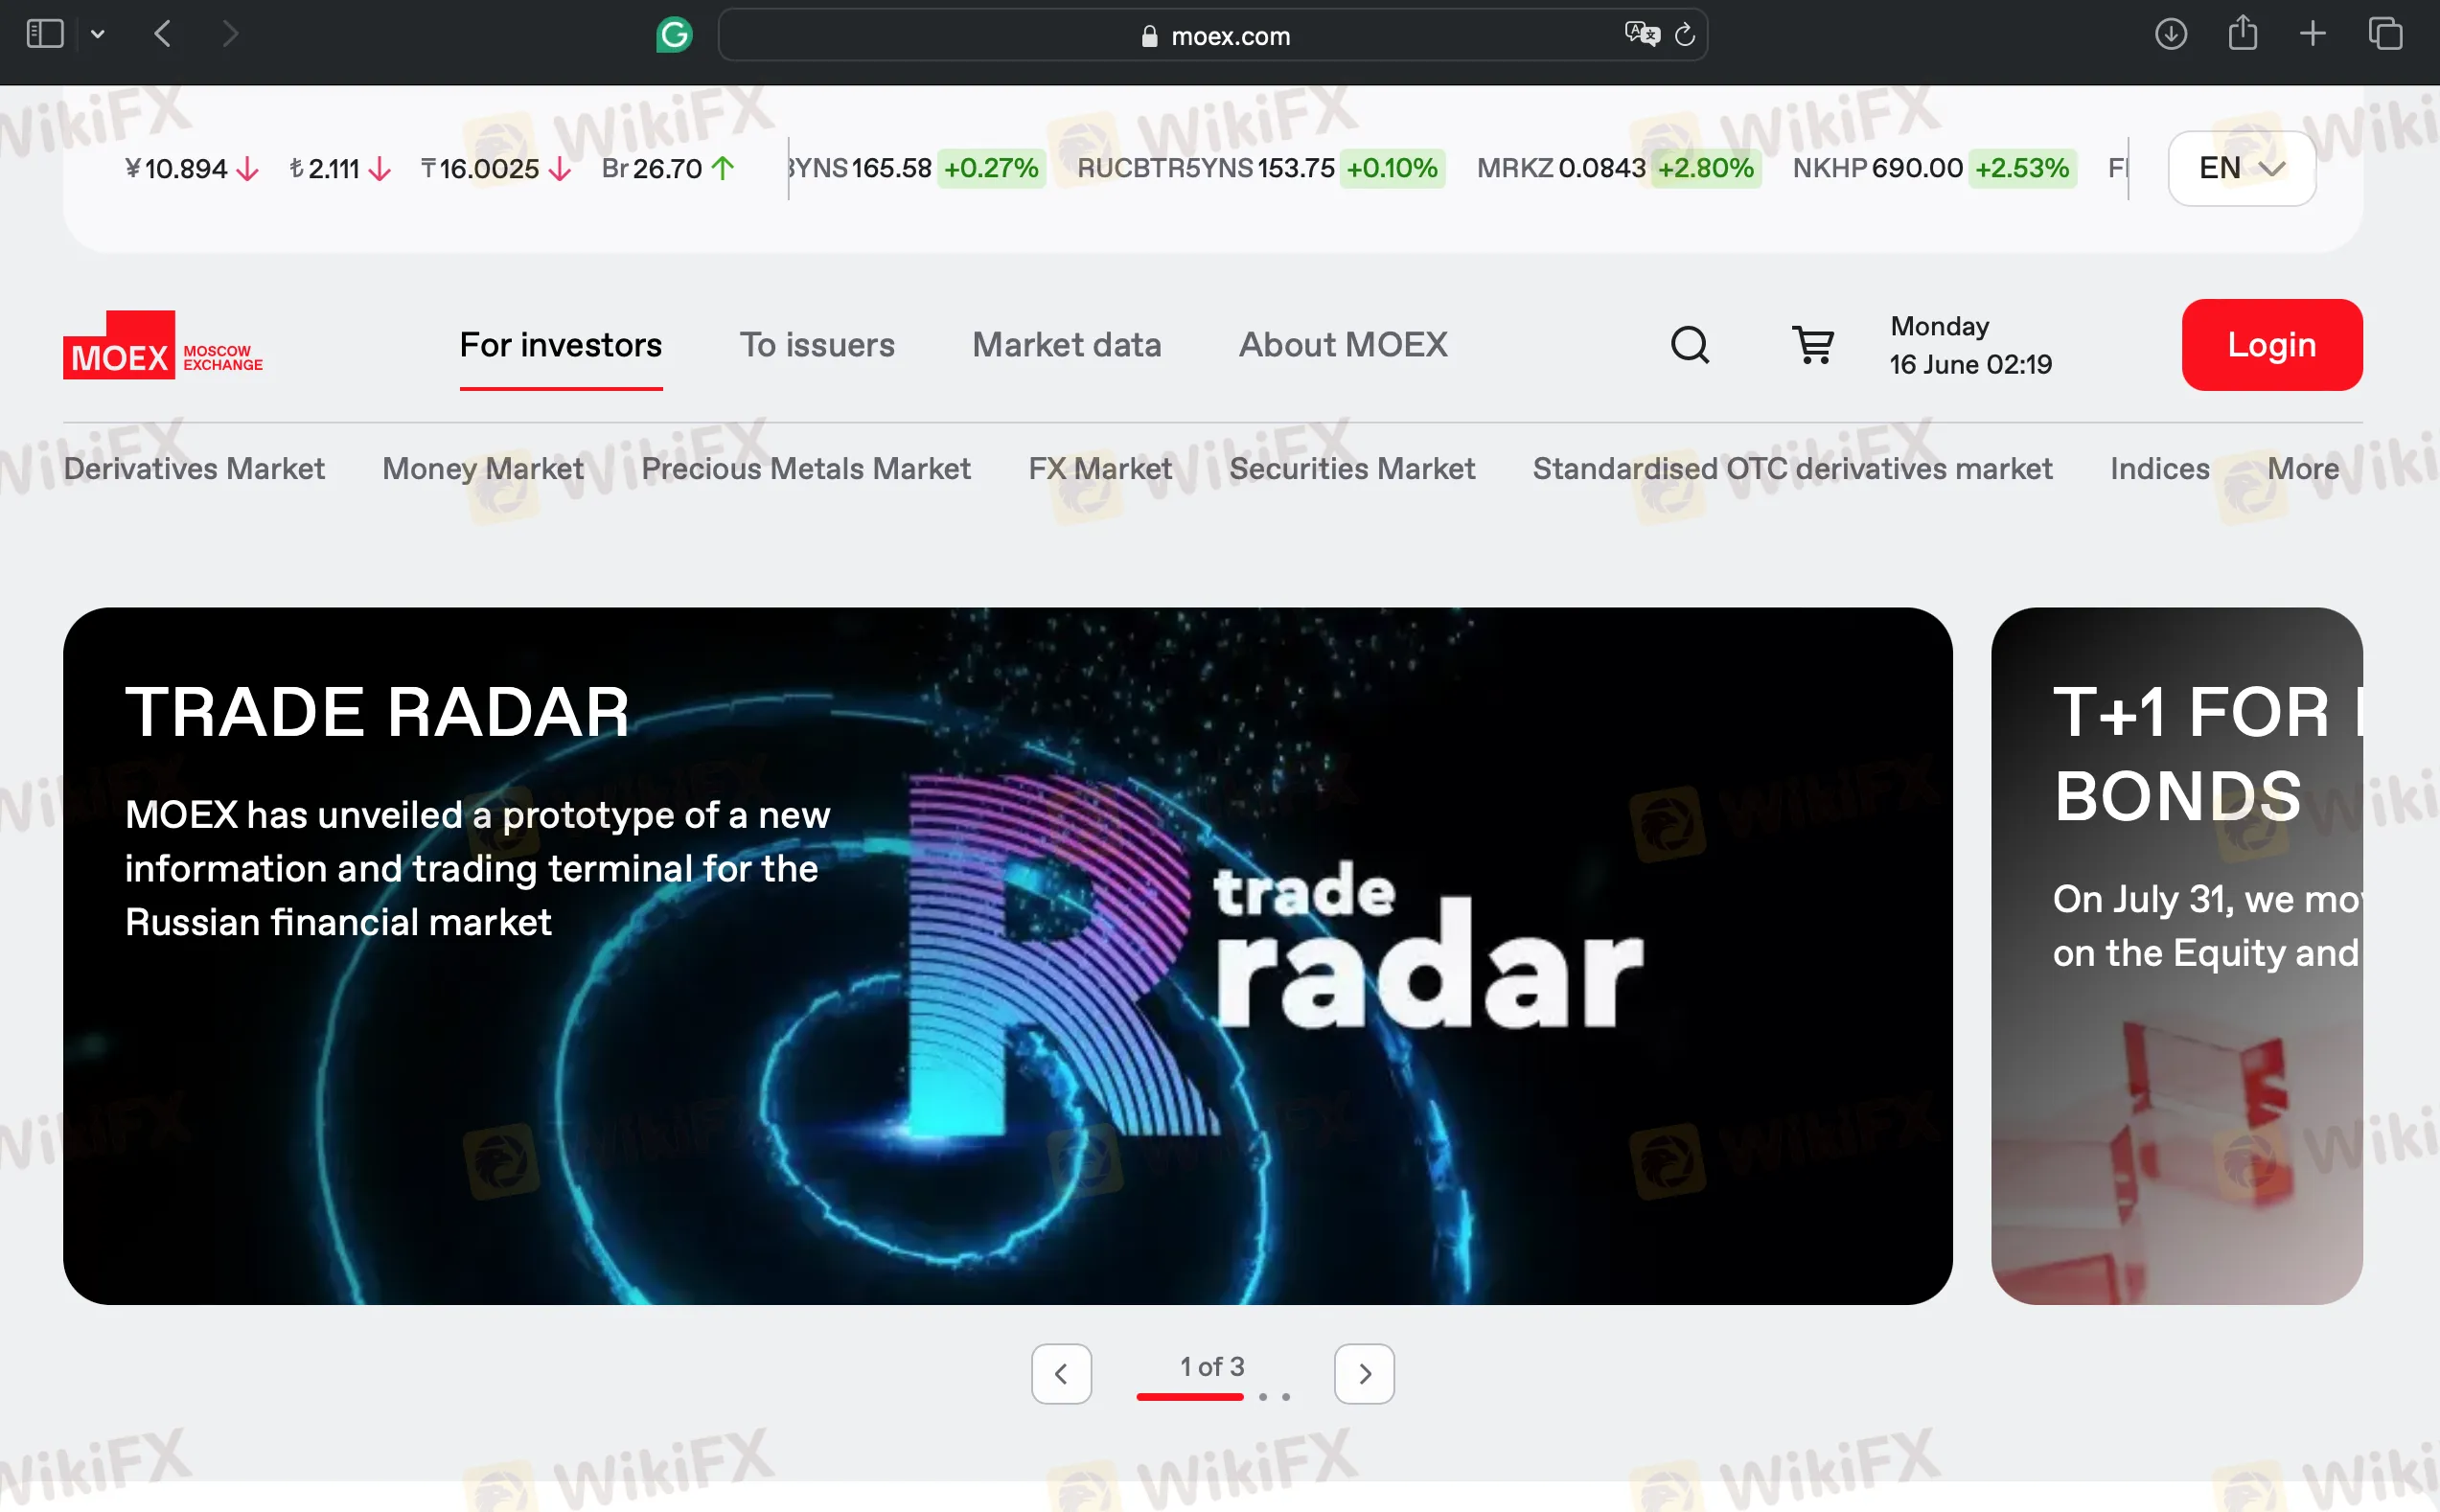This screenshot has height=1512, width=2440.
Task: Click the carousel progress indicator bar
Action: coord(1189,1397)
